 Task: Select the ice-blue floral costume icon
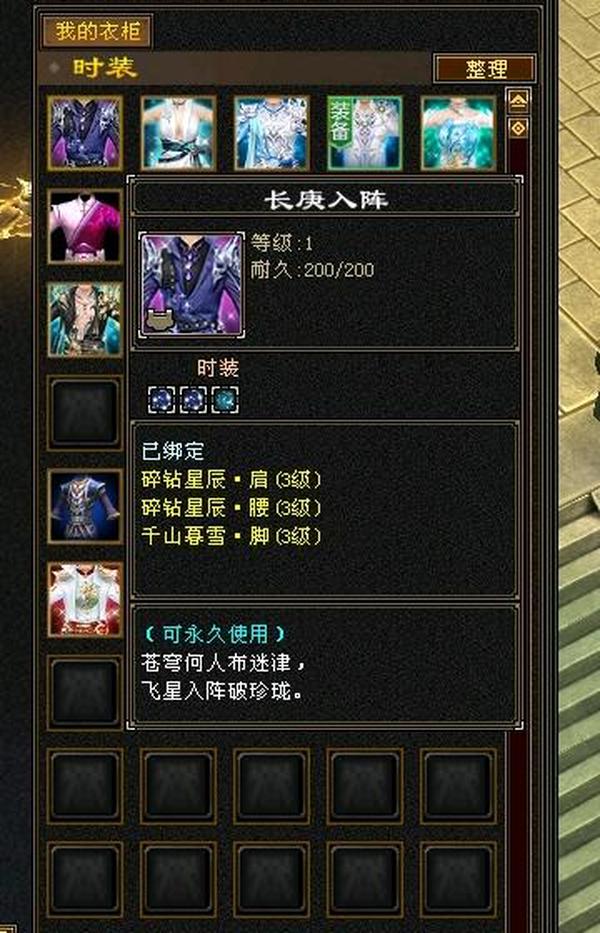(272, 133)
